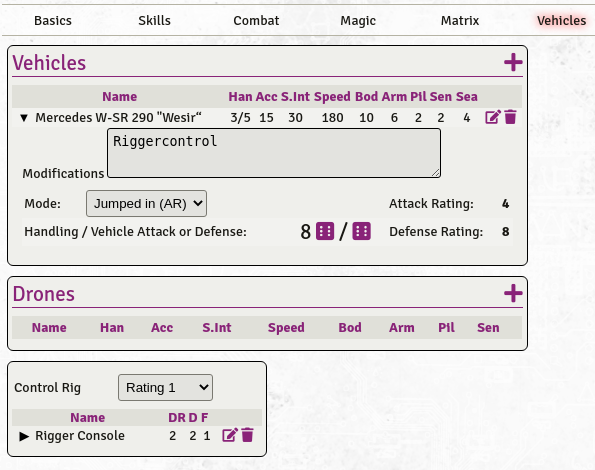Click the Rigger Console name
The height and width of the screenshot is (470, 595).
click(x=80, y=436)
